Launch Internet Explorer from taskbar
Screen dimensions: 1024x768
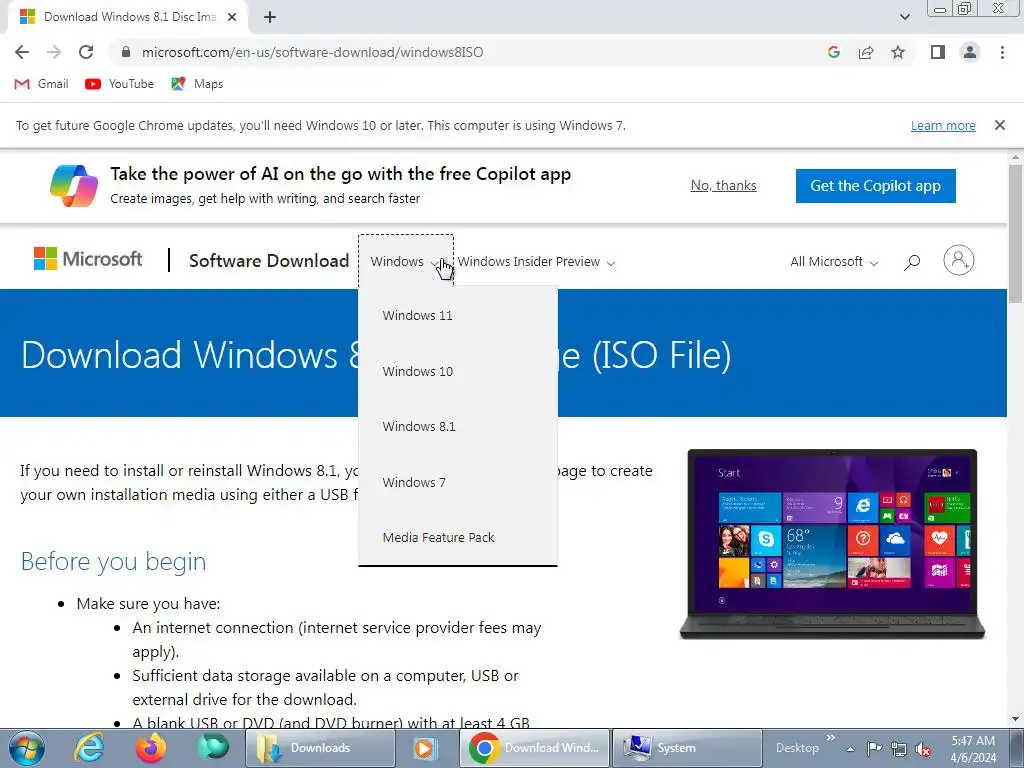(x=88, y=748)
